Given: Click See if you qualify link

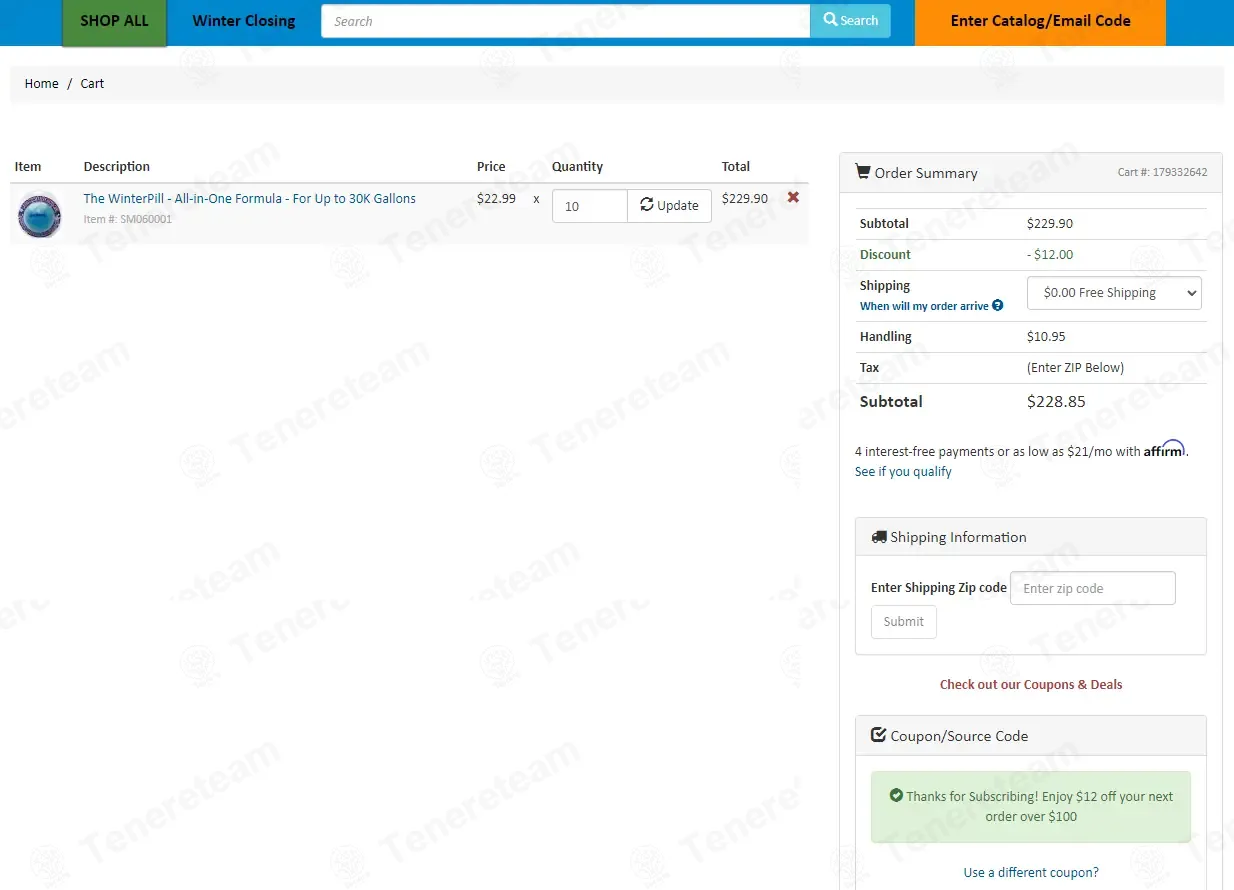Looking at the screenshot, I should coord(903,472).
